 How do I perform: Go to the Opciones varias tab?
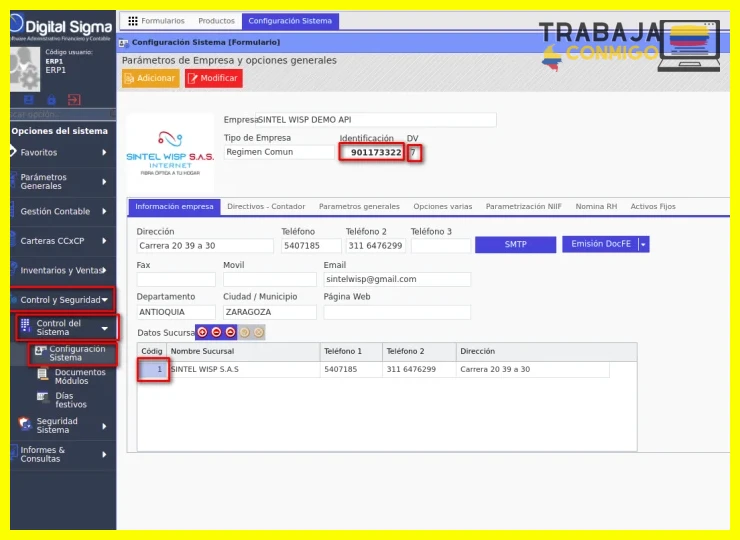tap(443, 207)
